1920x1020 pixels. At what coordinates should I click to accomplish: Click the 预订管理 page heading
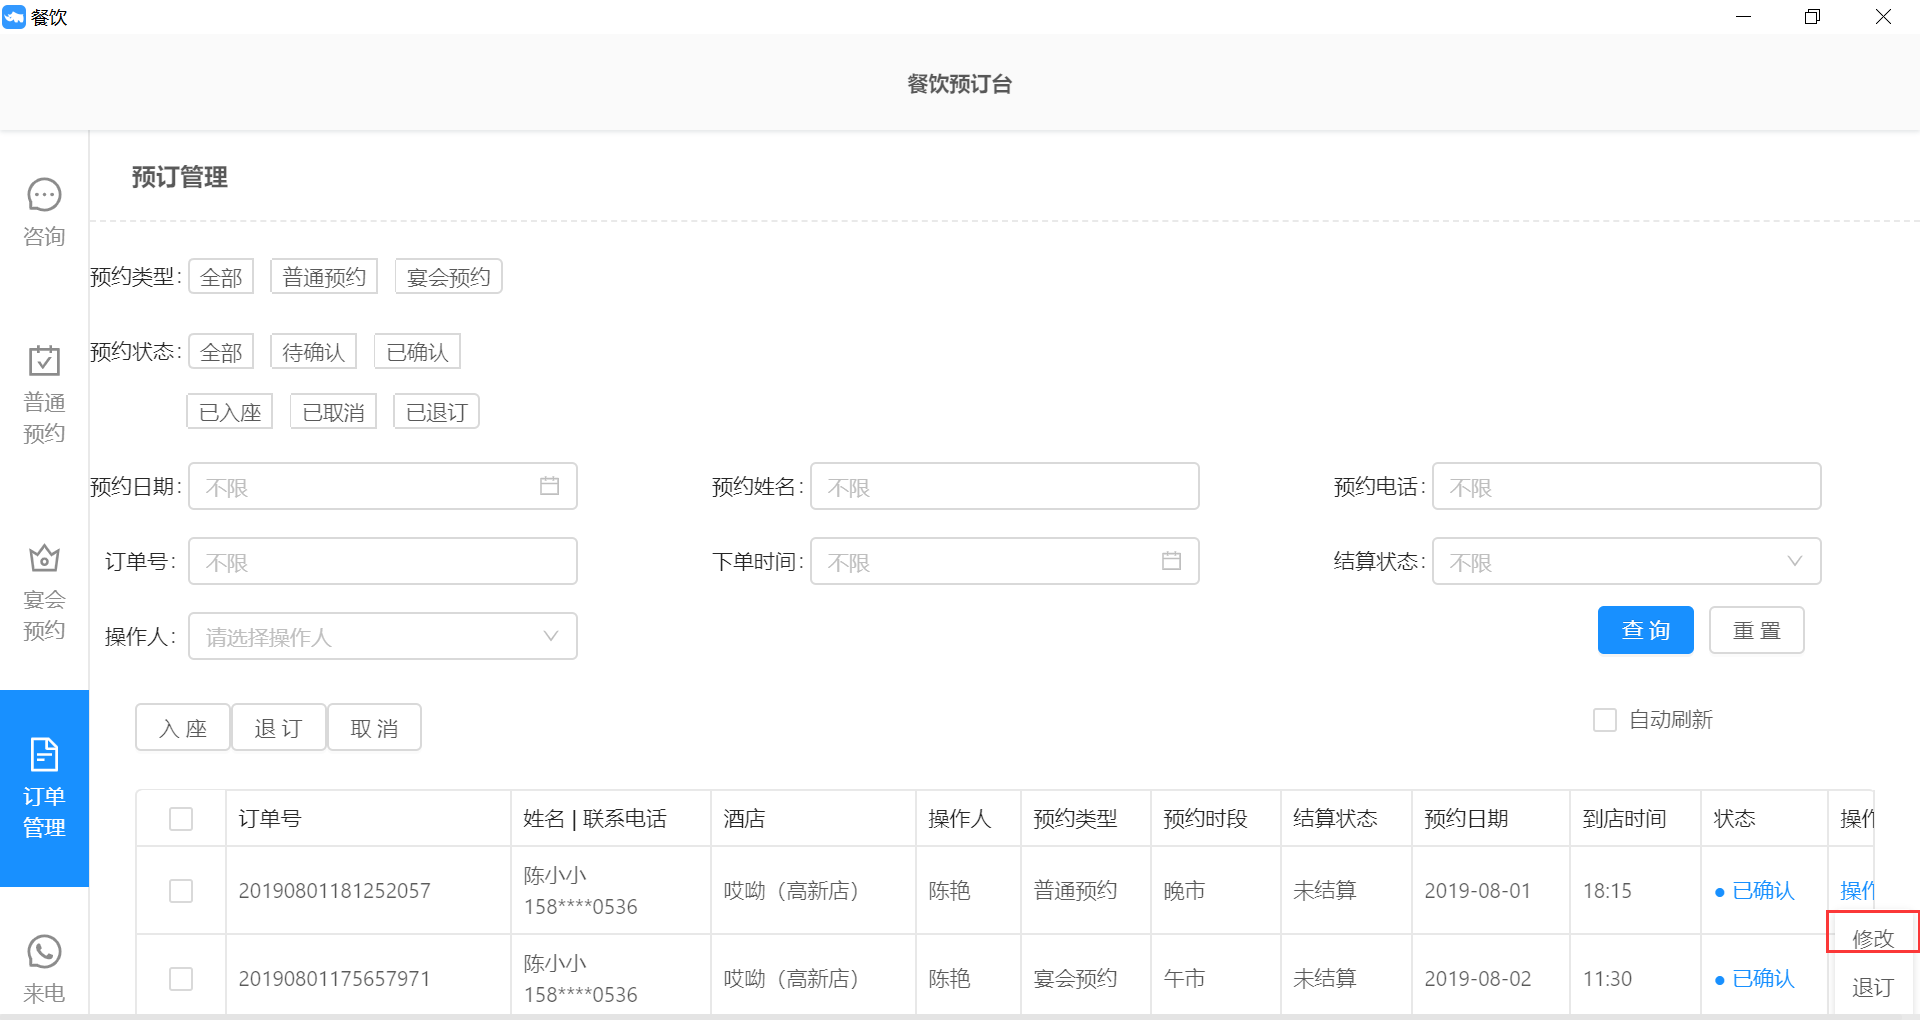coord(180,177)
